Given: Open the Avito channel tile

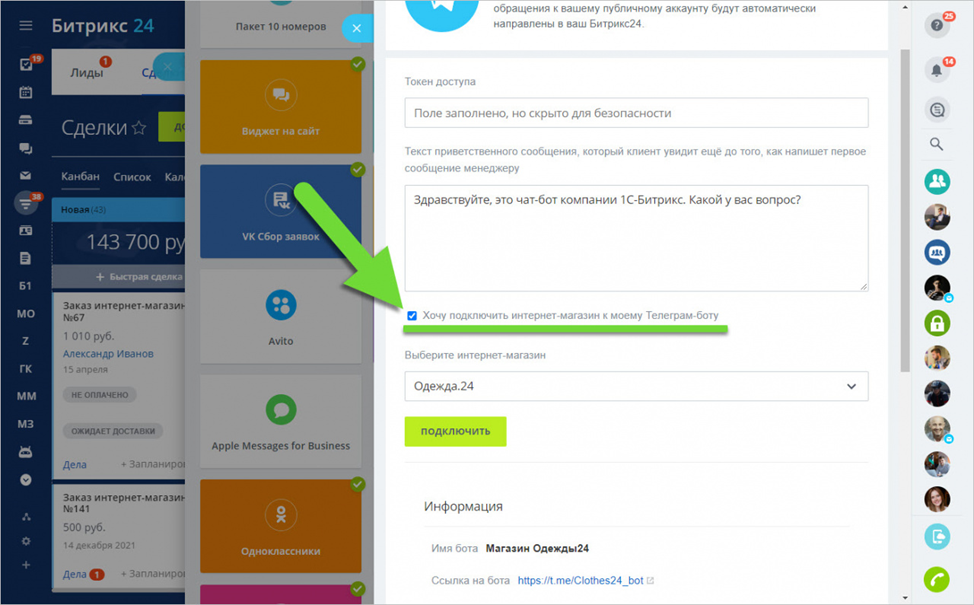Looking at the screenshot, I should pyautogui.click(x=281, y=317).
